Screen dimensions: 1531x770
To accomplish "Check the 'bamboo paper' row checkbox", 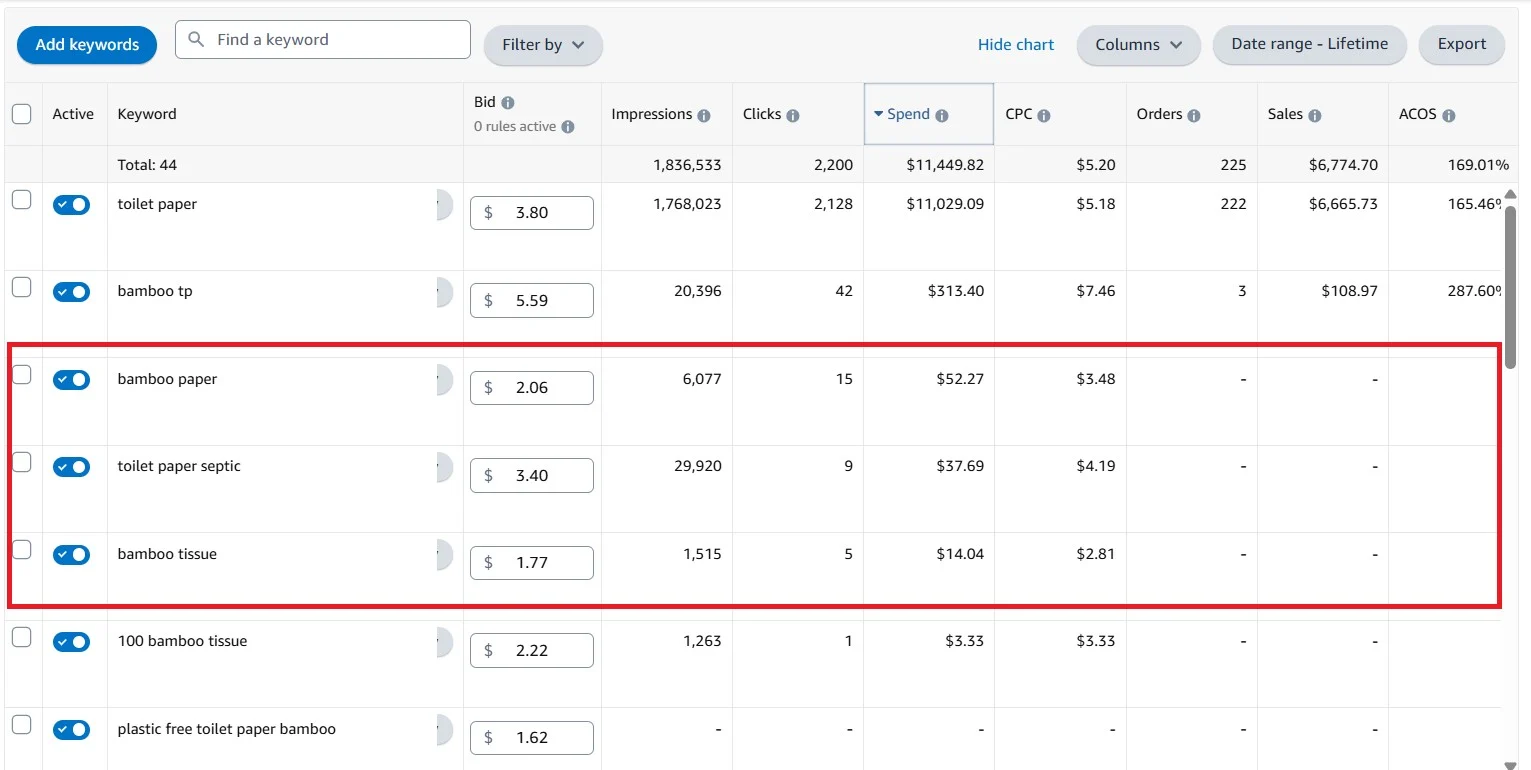I will tap(21, 375).
